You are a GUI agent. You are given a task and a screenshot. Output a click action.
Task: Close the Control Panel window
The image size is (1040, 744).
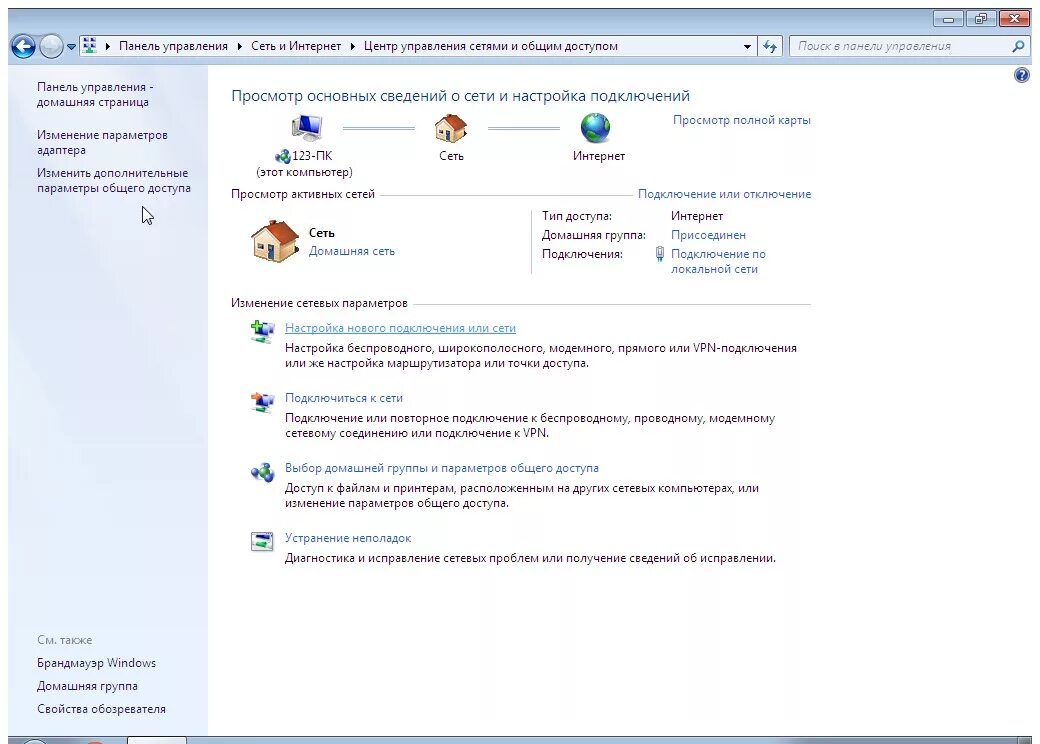(1014, 19)
